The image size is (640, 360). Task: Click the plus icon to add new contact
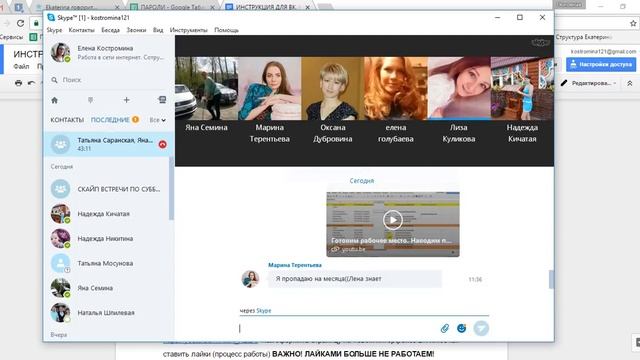tap(126, 100)
